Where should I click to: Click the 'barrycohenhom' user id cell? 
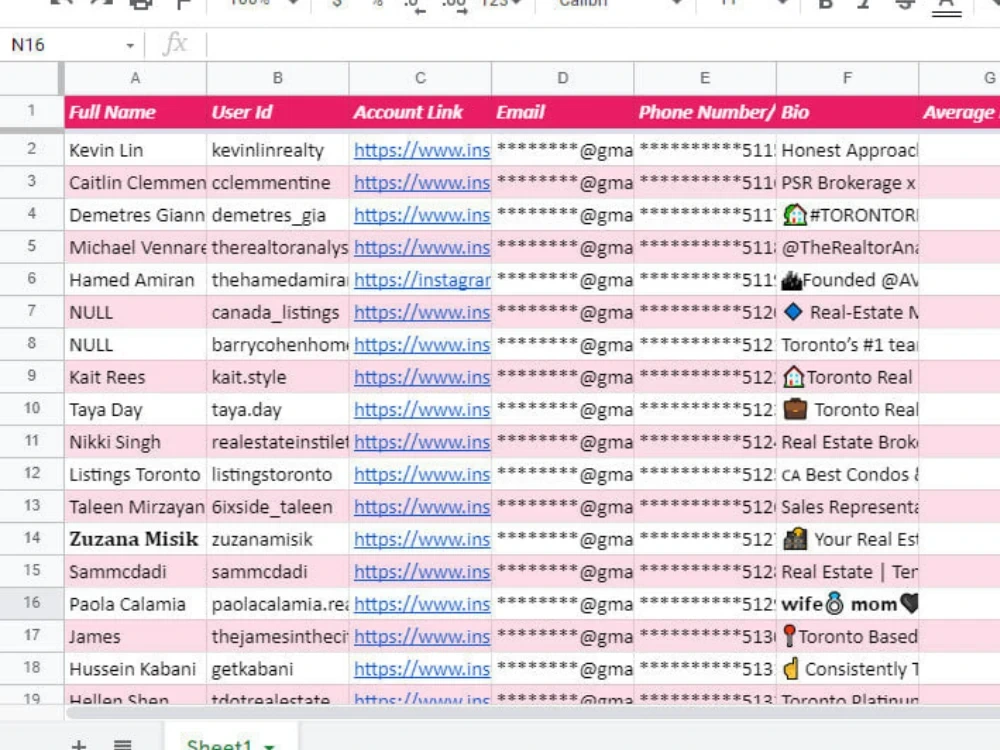click(277, 345)
